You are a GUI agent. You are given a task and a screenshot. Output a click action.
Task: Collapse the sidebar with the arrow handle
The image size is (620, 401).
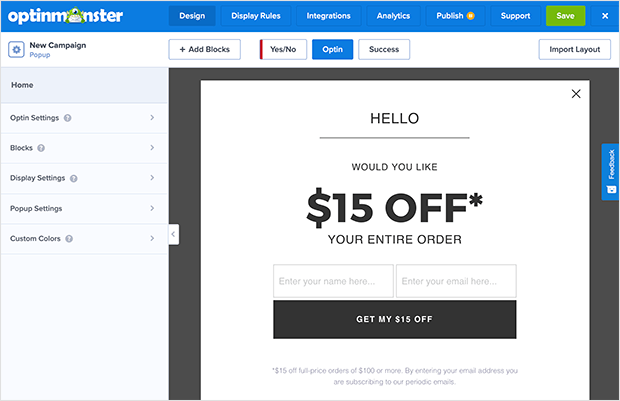[174, 234]
